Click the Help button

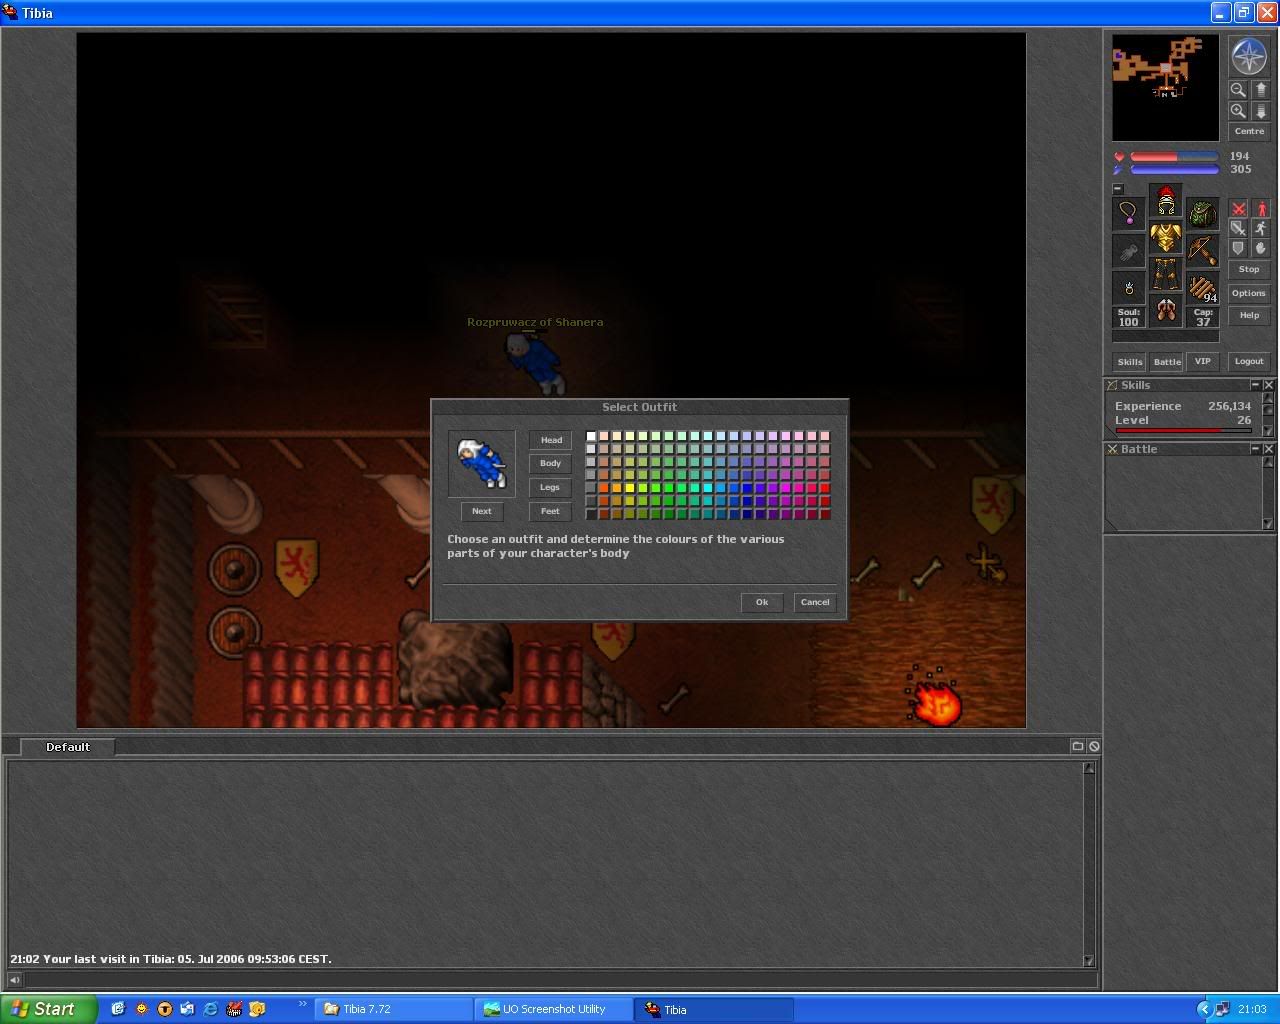point(1249,316)
